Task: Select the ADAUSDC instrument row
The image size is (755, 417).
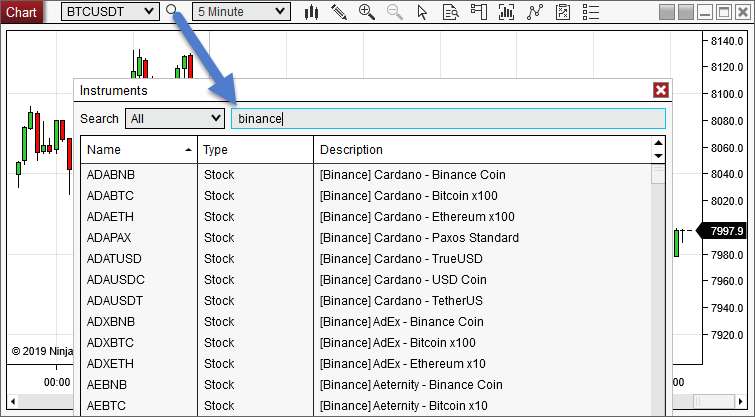Action: pos(366,280)
